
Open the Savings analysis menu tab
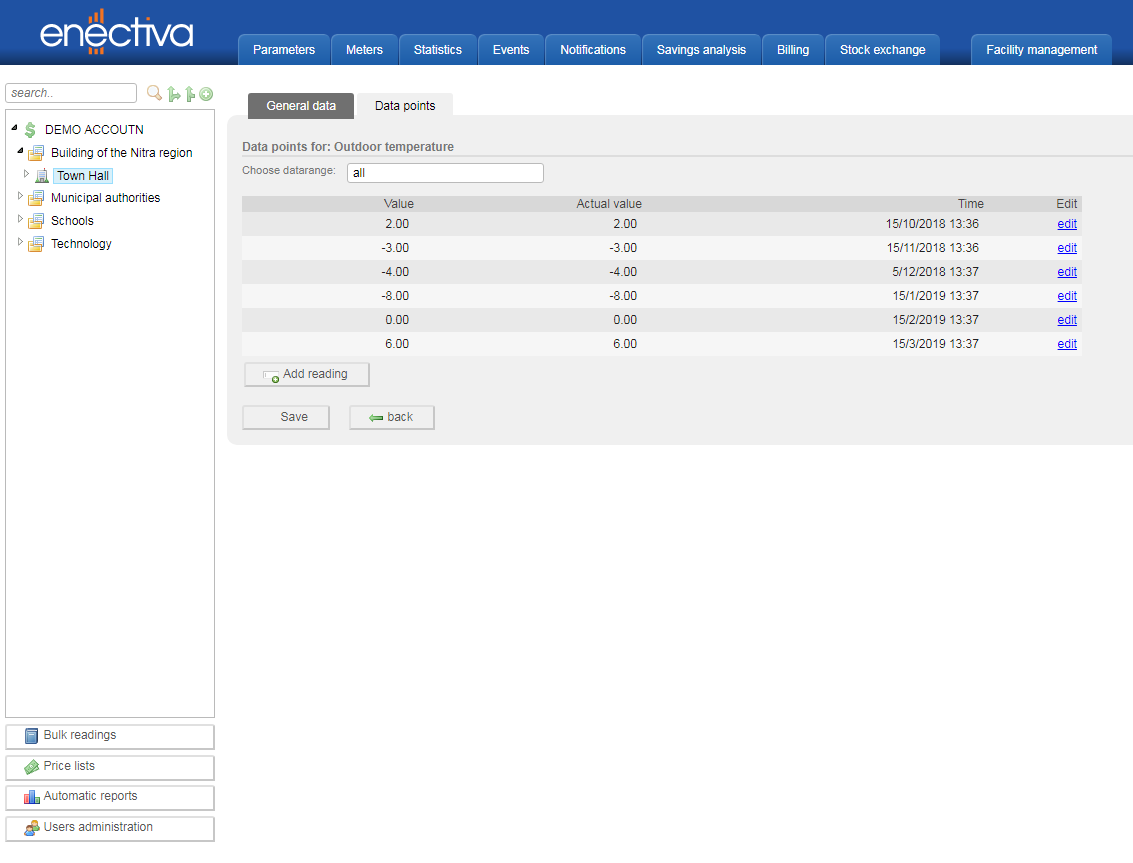(701, 50)
